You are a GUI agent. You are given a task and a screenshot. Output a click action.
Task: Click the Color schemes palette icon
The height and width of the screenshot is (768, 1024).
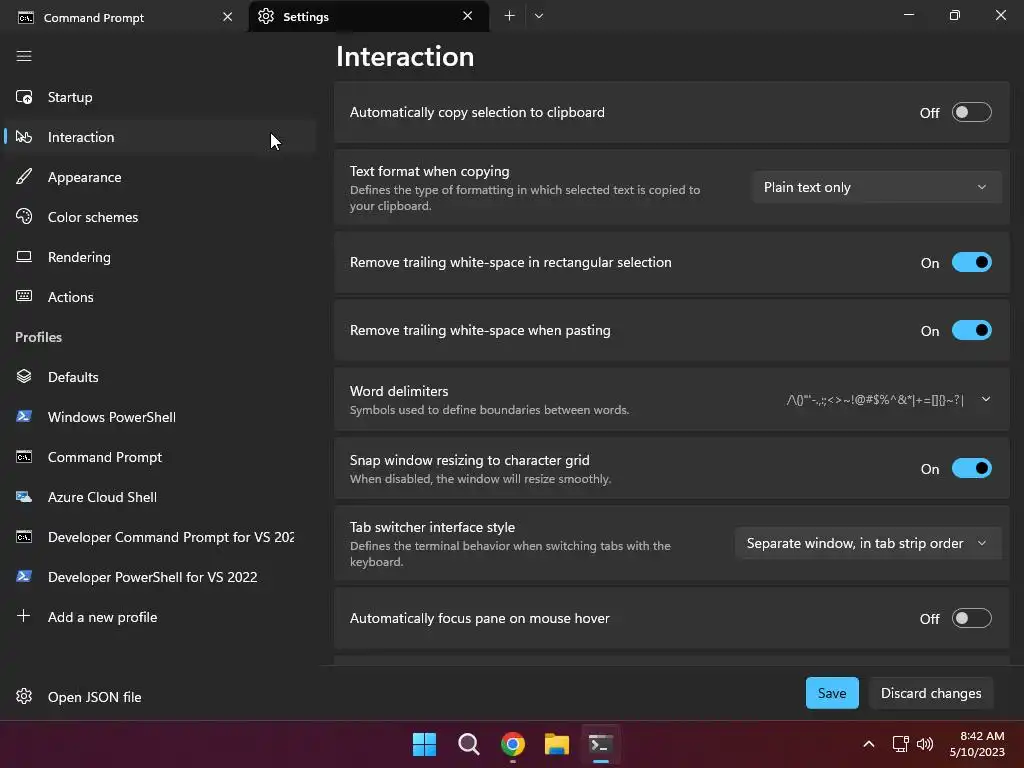pyautogui.click(x=24, y=217)
